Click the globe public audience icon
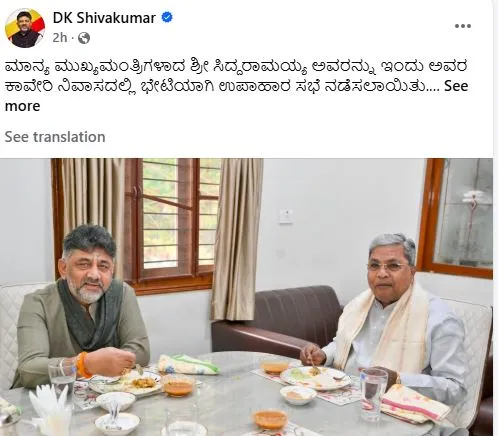This screenshot has width=498, height=436. tap(84, 38)
